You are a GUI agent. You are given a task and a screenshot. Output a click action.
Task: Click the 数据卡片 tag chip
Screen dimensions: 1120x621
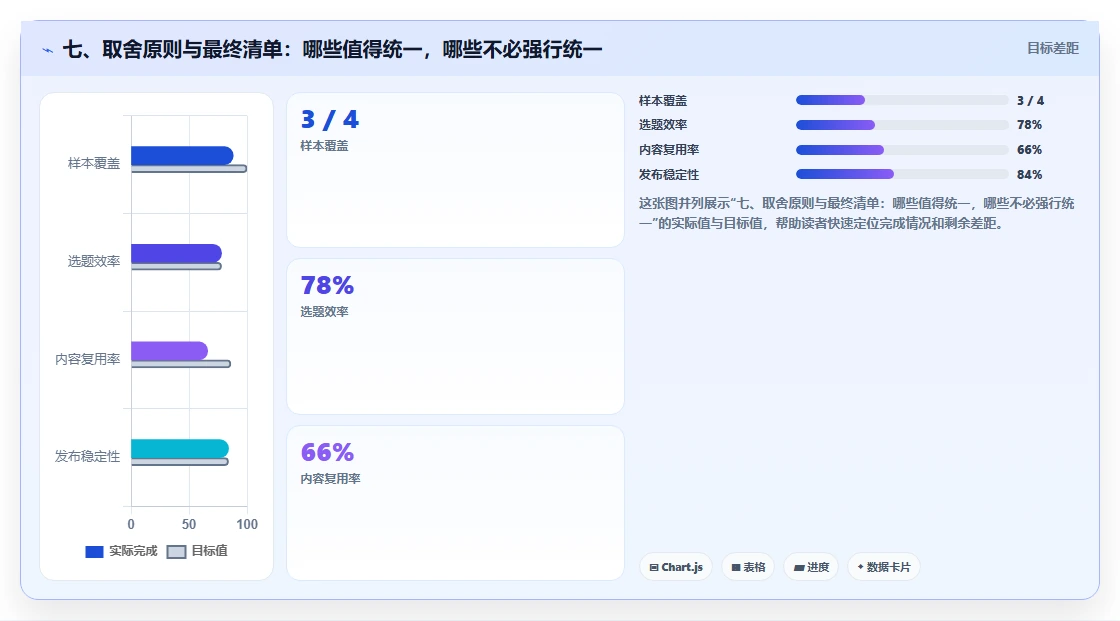[x=884, y=567]
